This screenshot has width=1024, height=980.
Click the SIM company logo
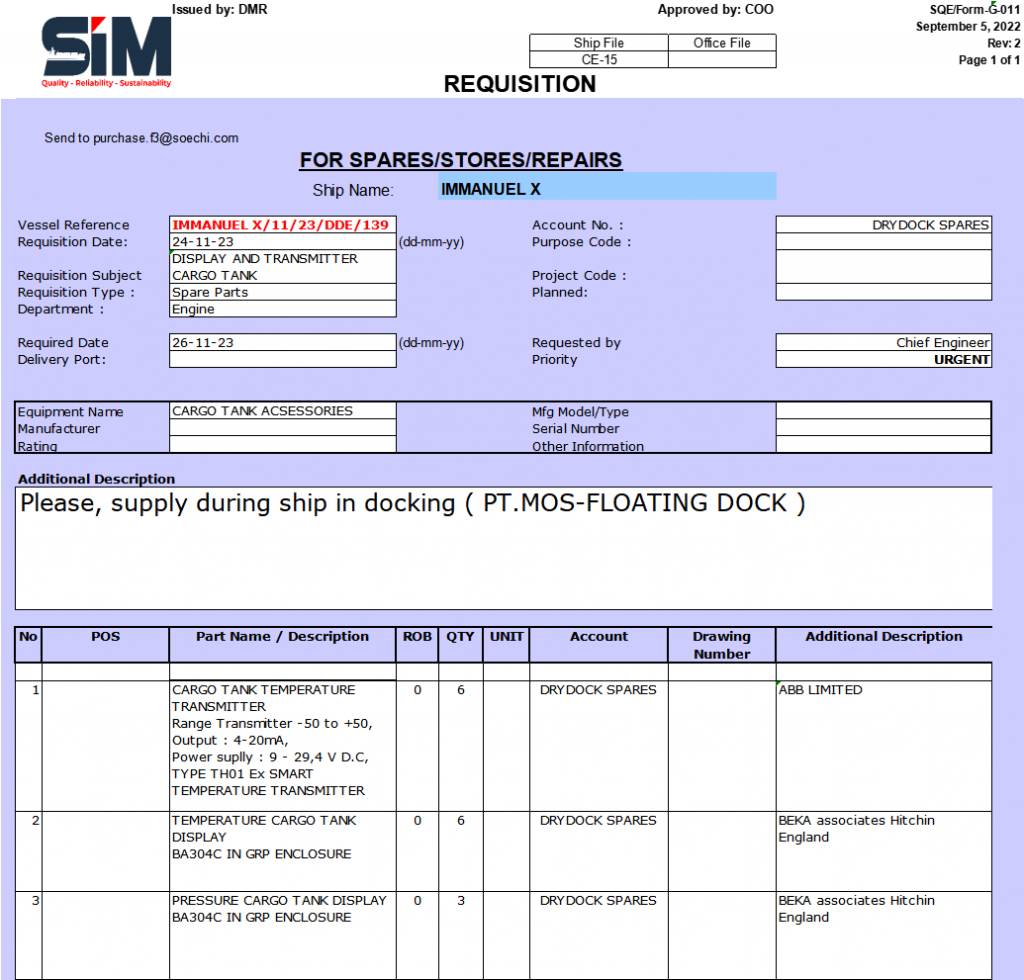coord(106,50)
